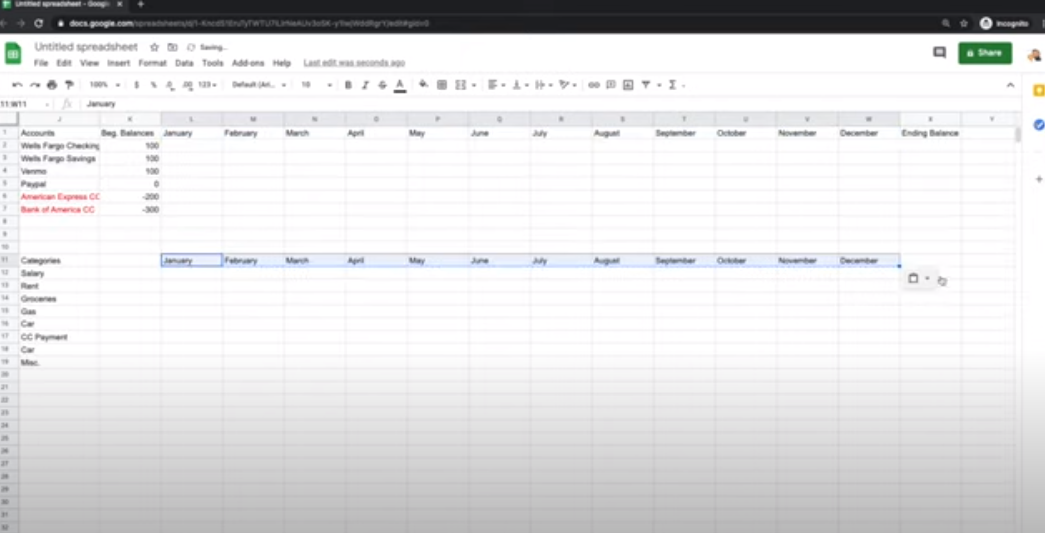Open the fill color bucket
The image size is (1045, 533).
click(x=423, y=85)
